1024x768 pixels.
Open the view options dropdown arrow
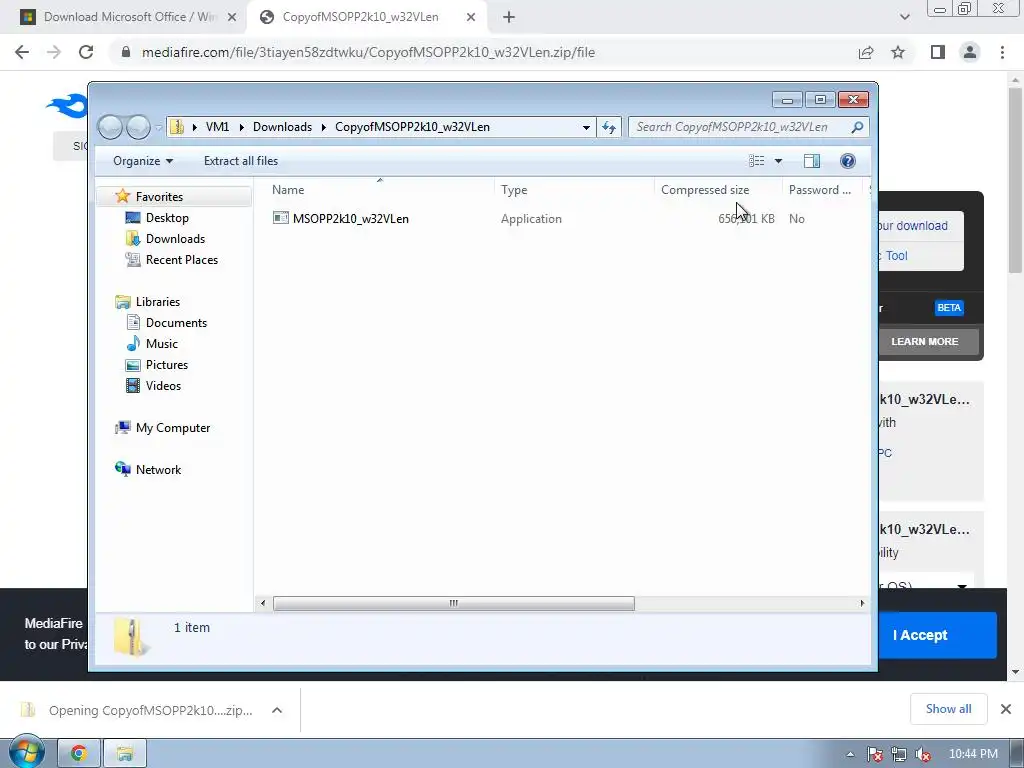click(x=778, y=161)
